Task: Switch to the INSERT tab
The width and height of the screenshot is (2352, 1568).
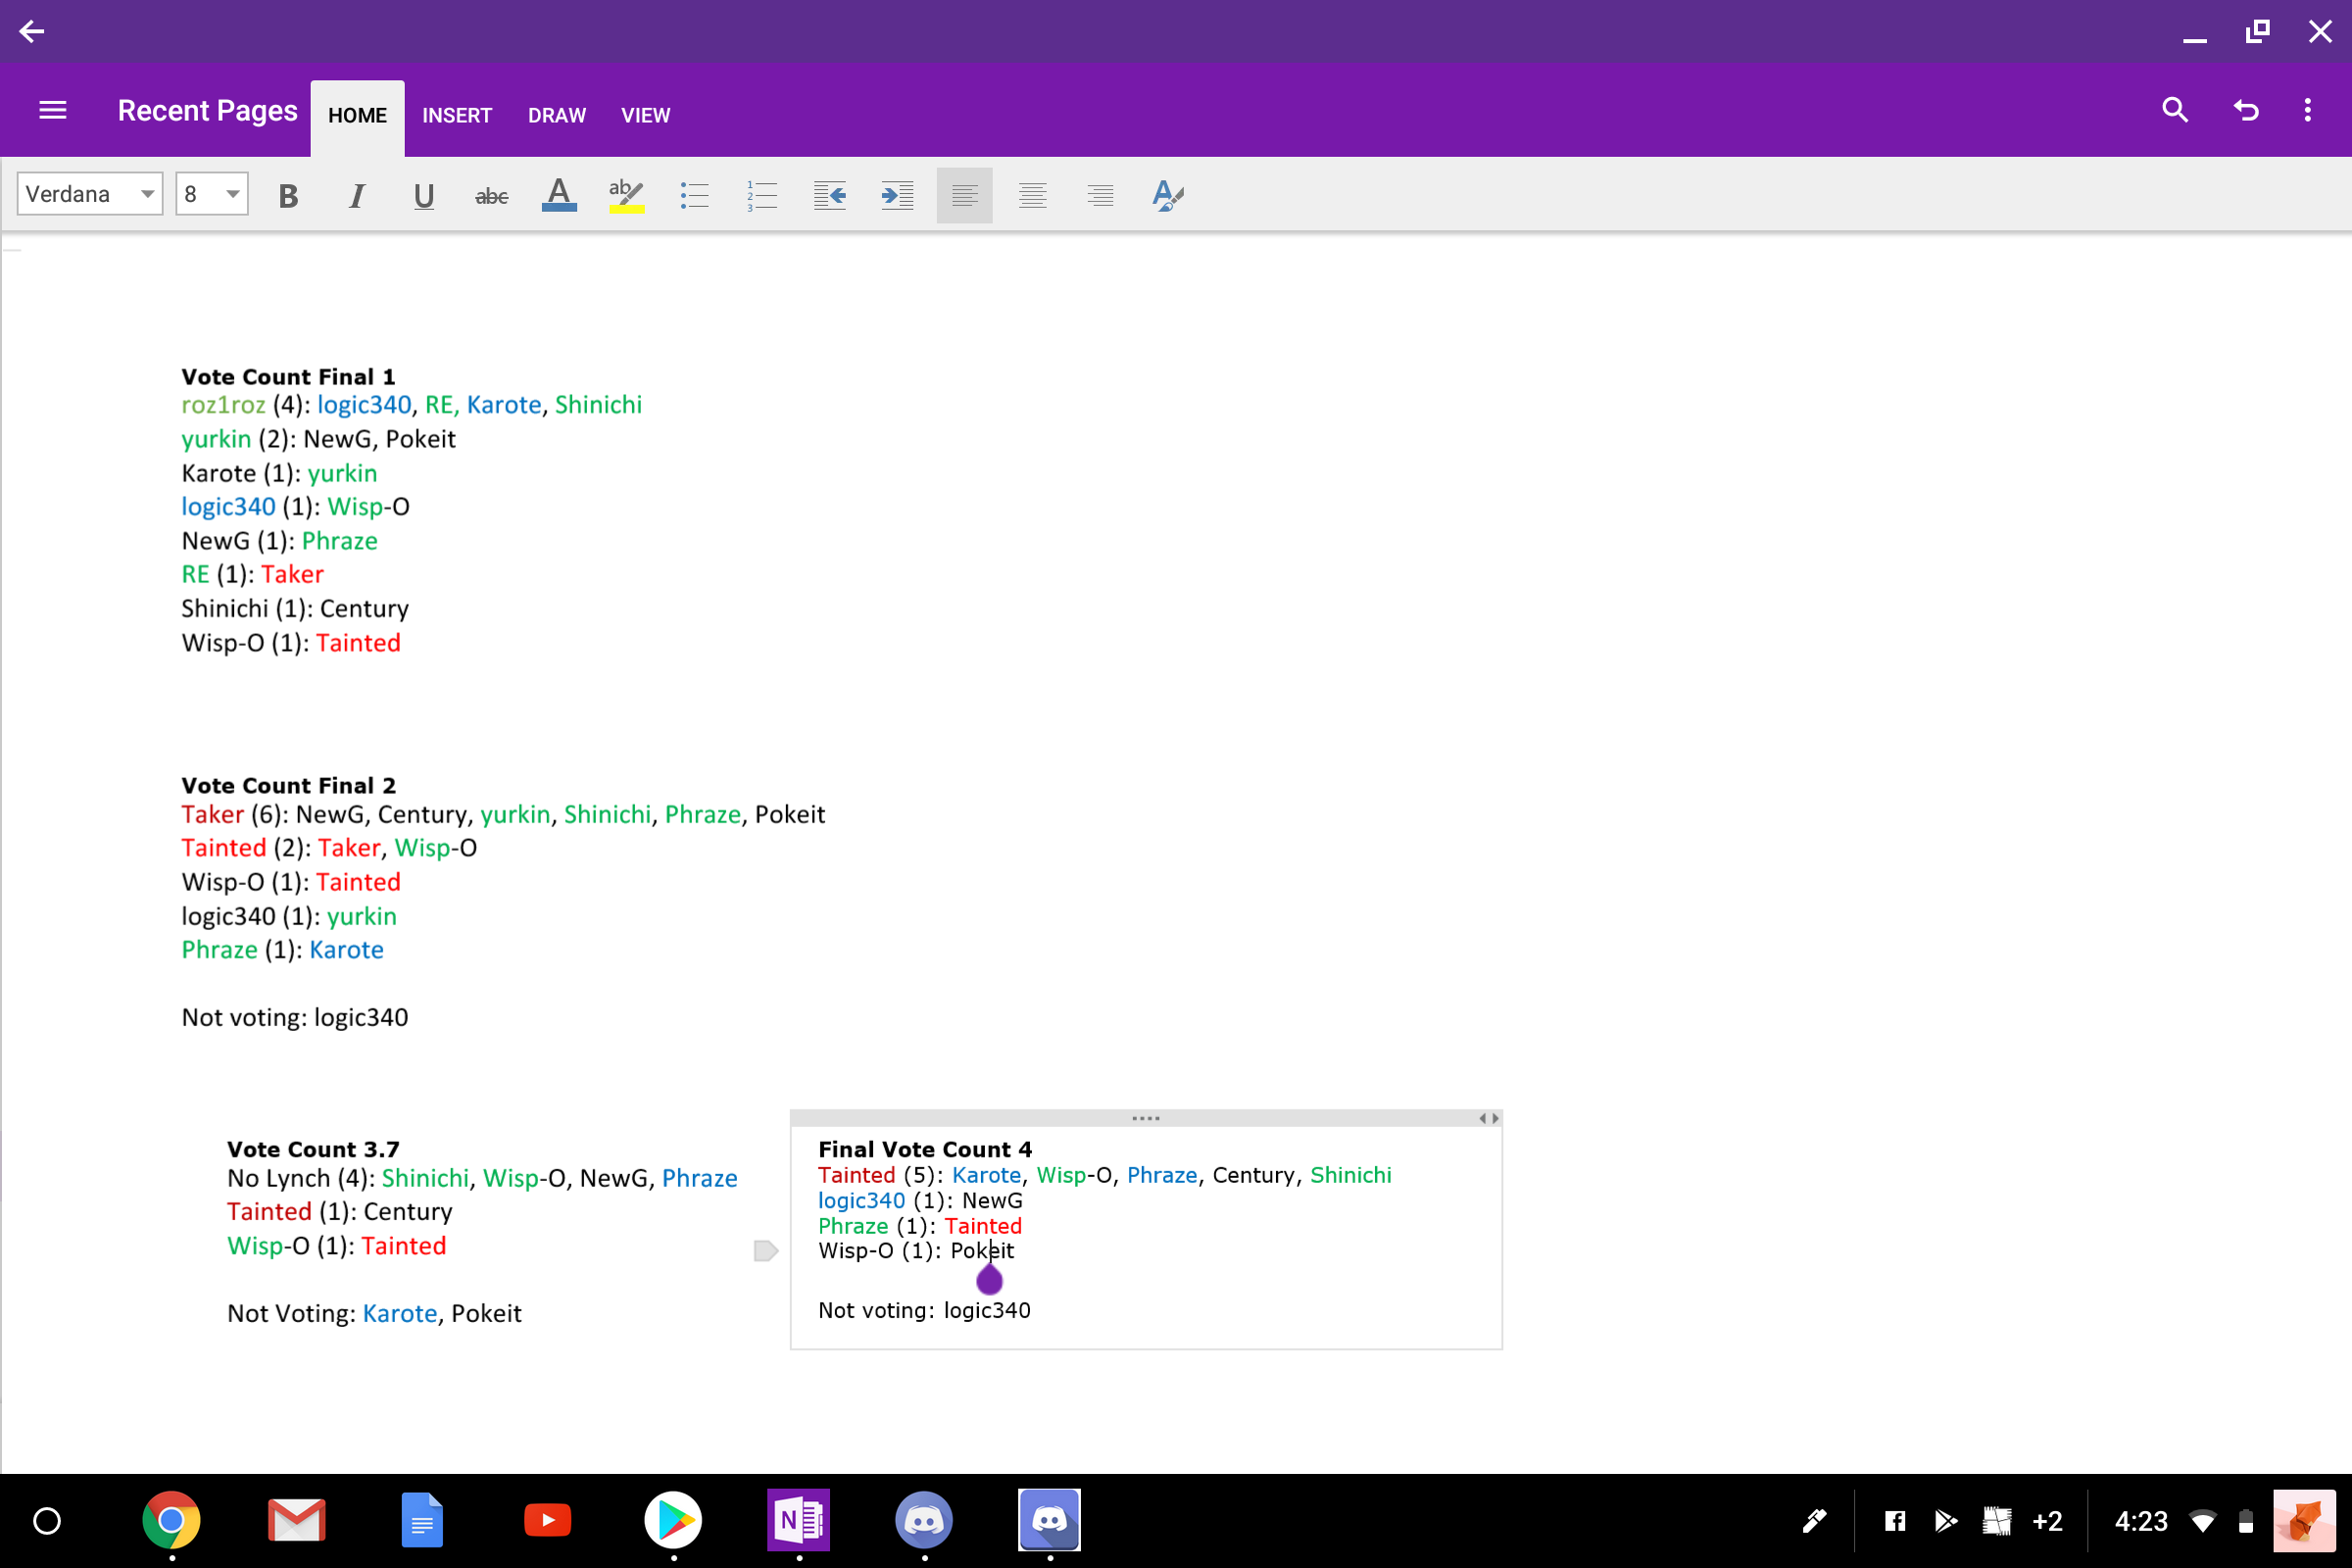Action: point(457,116)
